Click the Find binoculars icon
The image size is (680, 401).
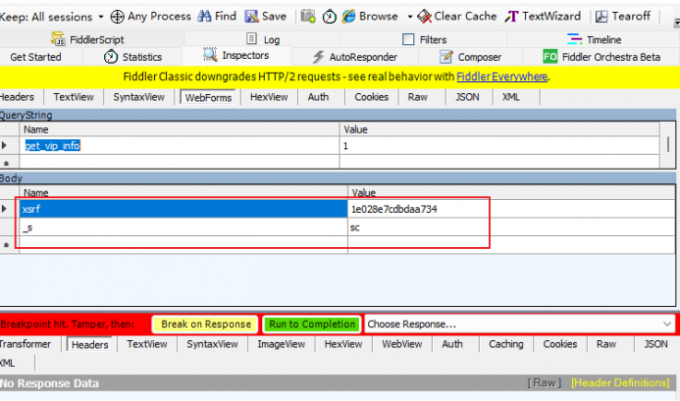(x=205, y=16)
